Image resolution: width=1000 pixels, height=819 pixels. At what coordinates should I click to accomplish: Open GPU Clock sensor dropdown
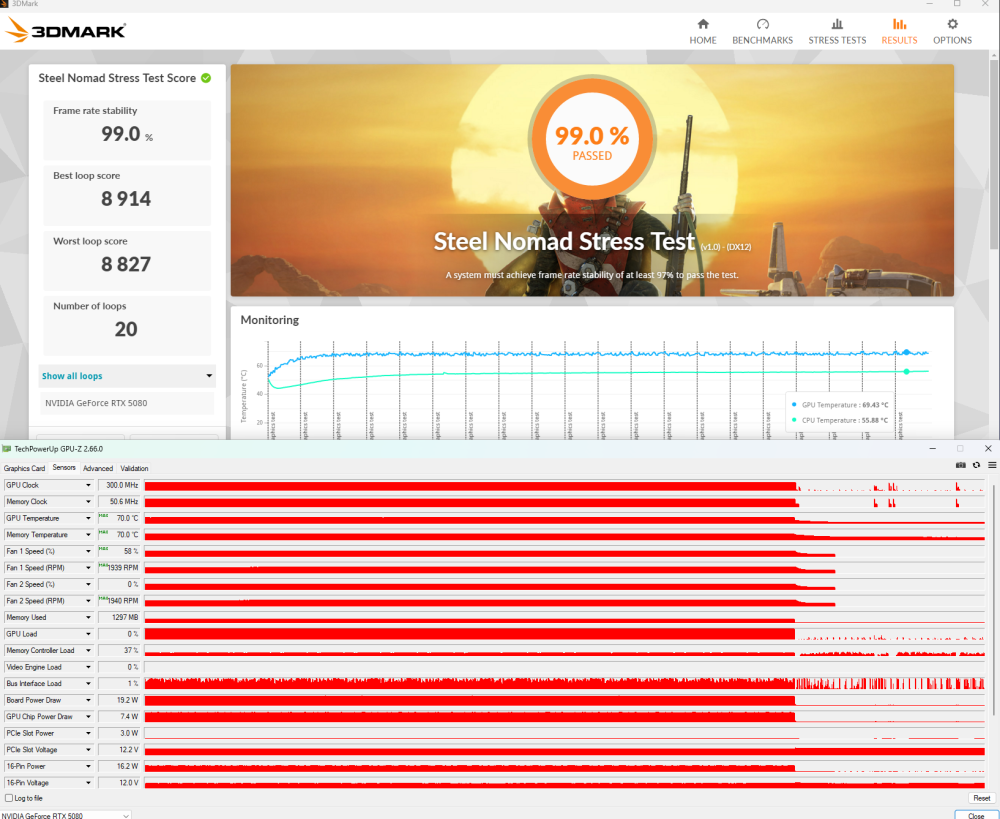tap(88, 485)
